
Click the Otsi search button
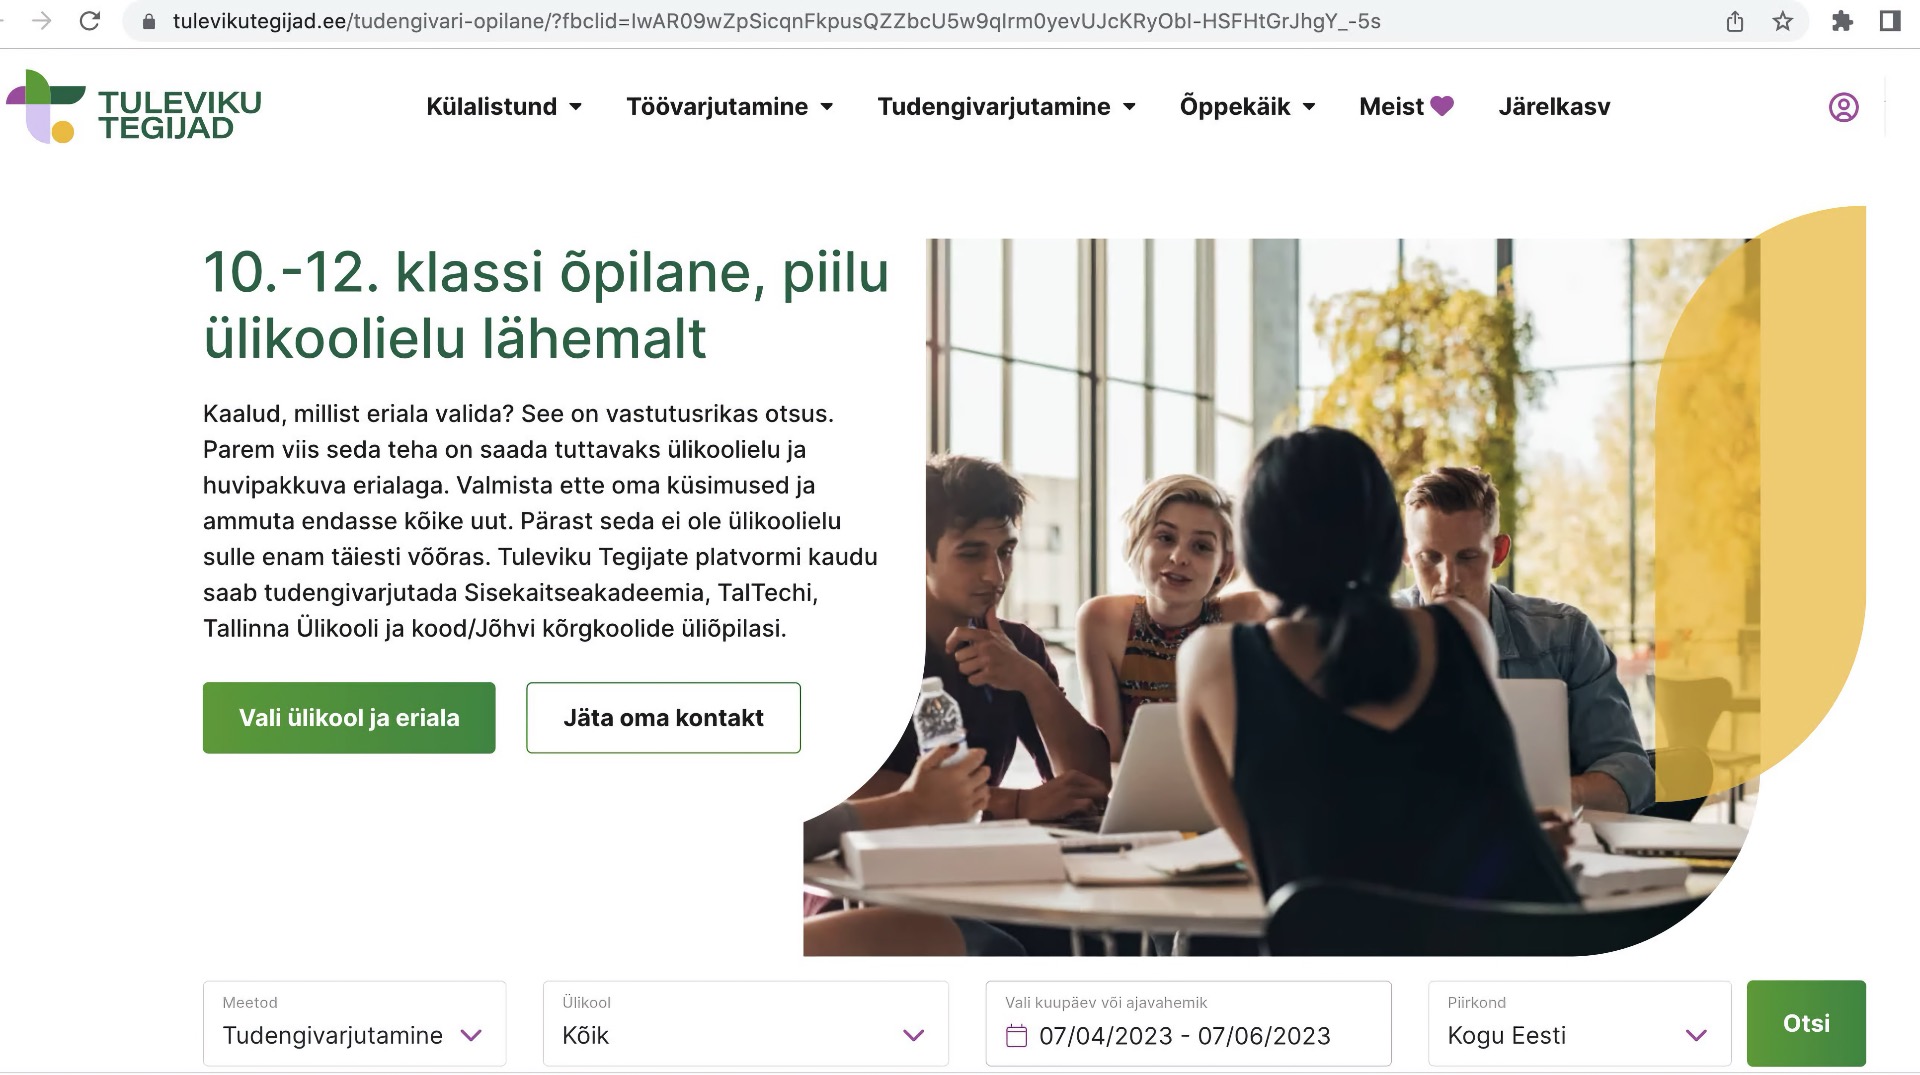[1806, 1024]
